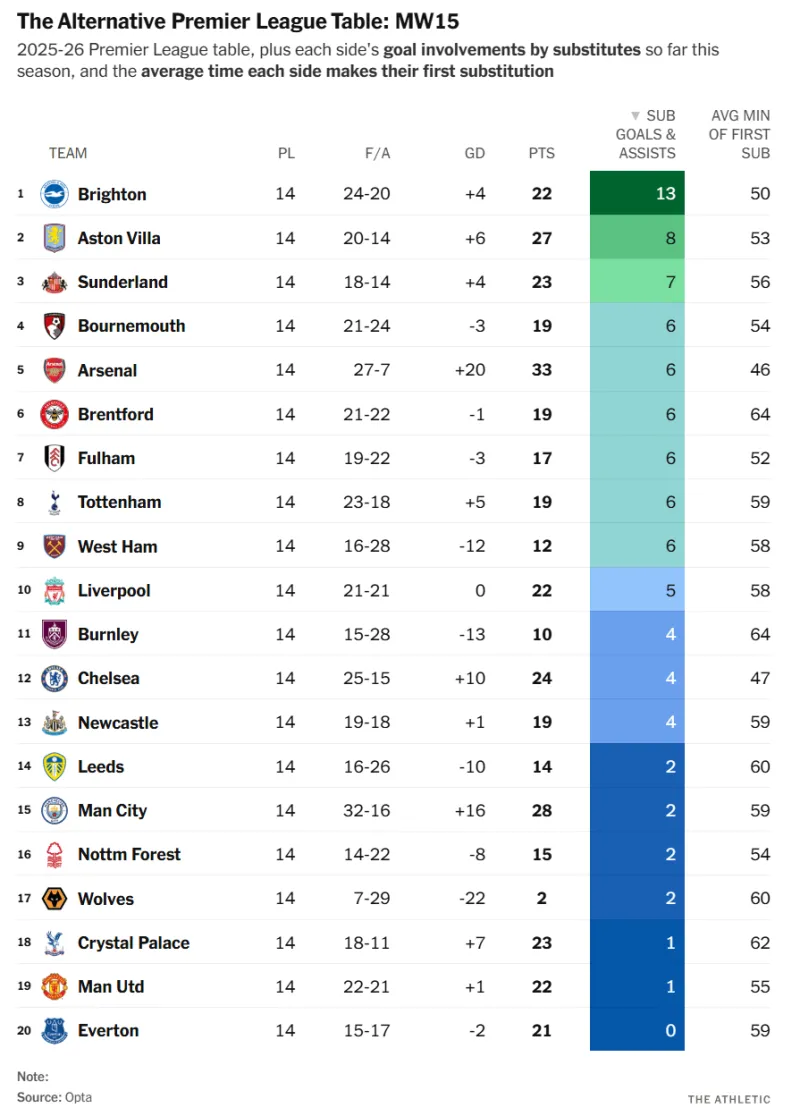
Task: Click the Arsenal cannon crest icon
Action: [x=54, y=370]
